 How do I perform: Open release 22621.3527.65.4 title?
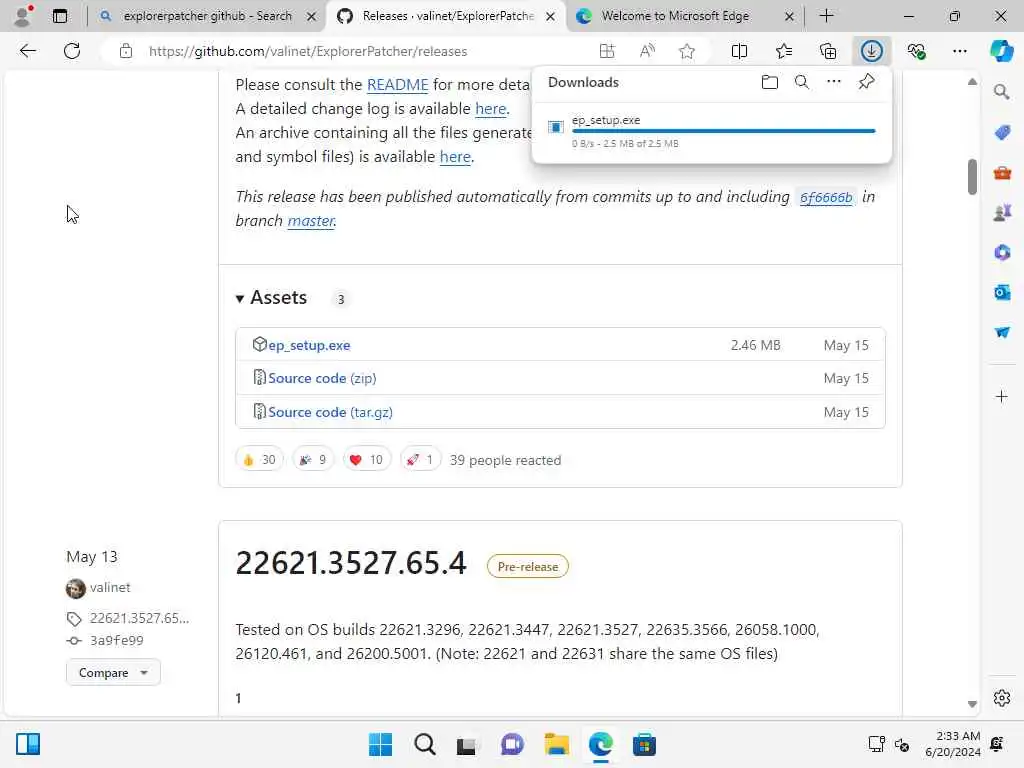pos(351,564)
